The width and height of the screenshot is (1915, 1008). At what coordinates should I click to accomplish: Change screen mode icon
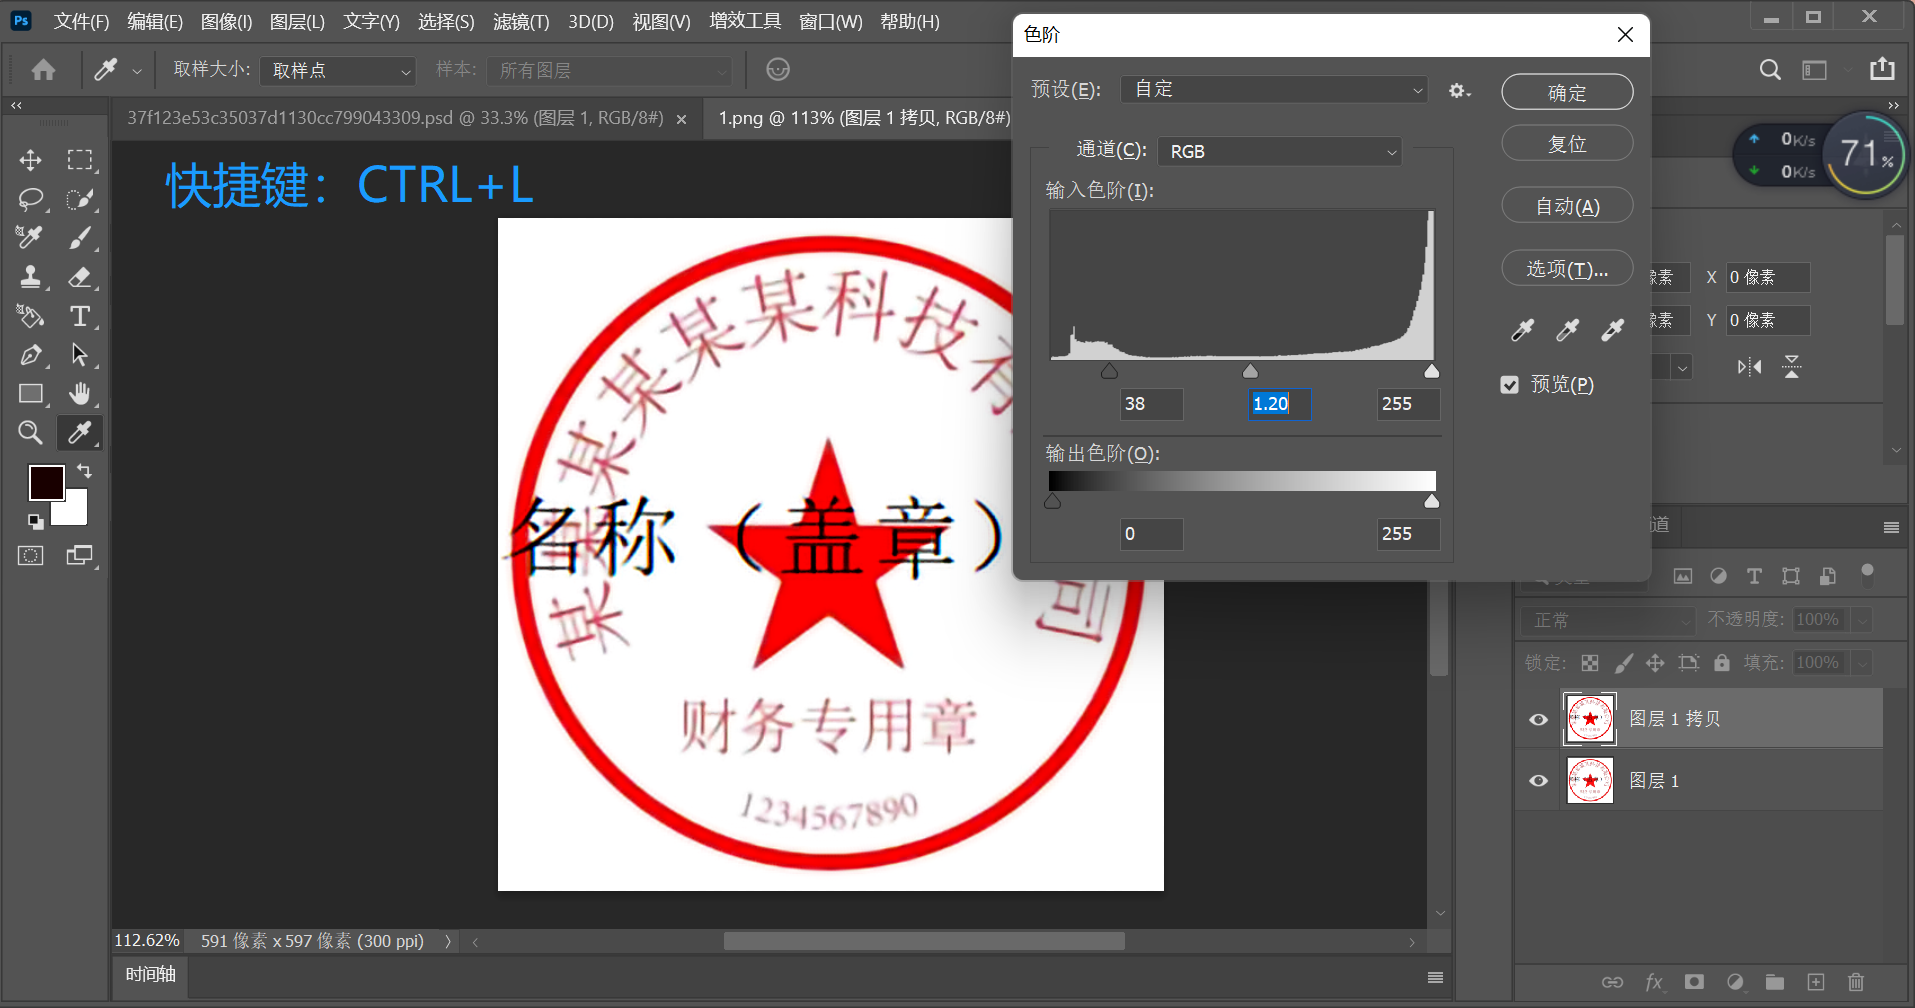click(80, 556)
